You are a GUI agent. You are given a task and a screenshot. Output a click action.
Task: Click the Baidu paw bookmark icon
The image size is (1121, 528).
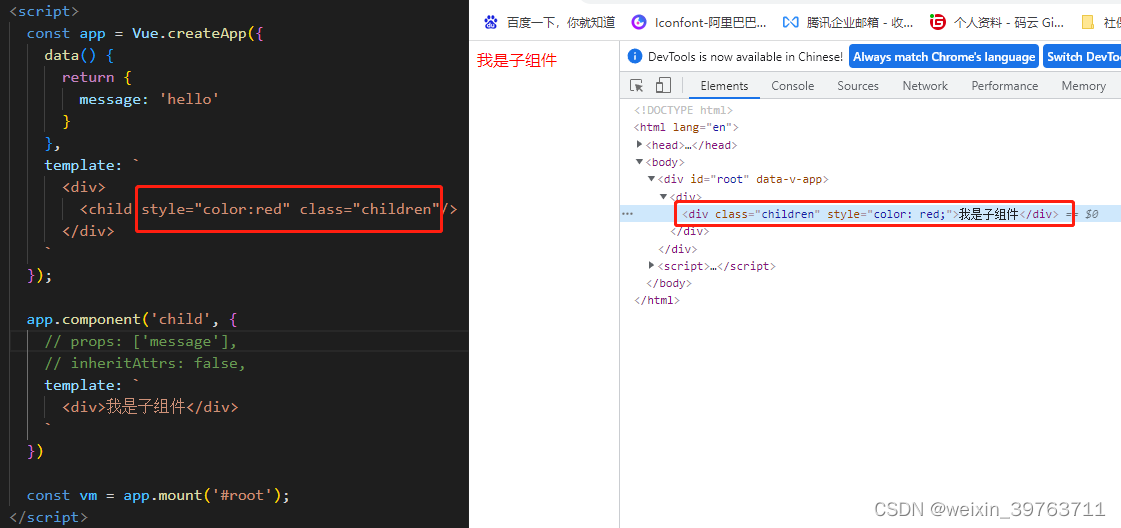[x=490, y=22]
